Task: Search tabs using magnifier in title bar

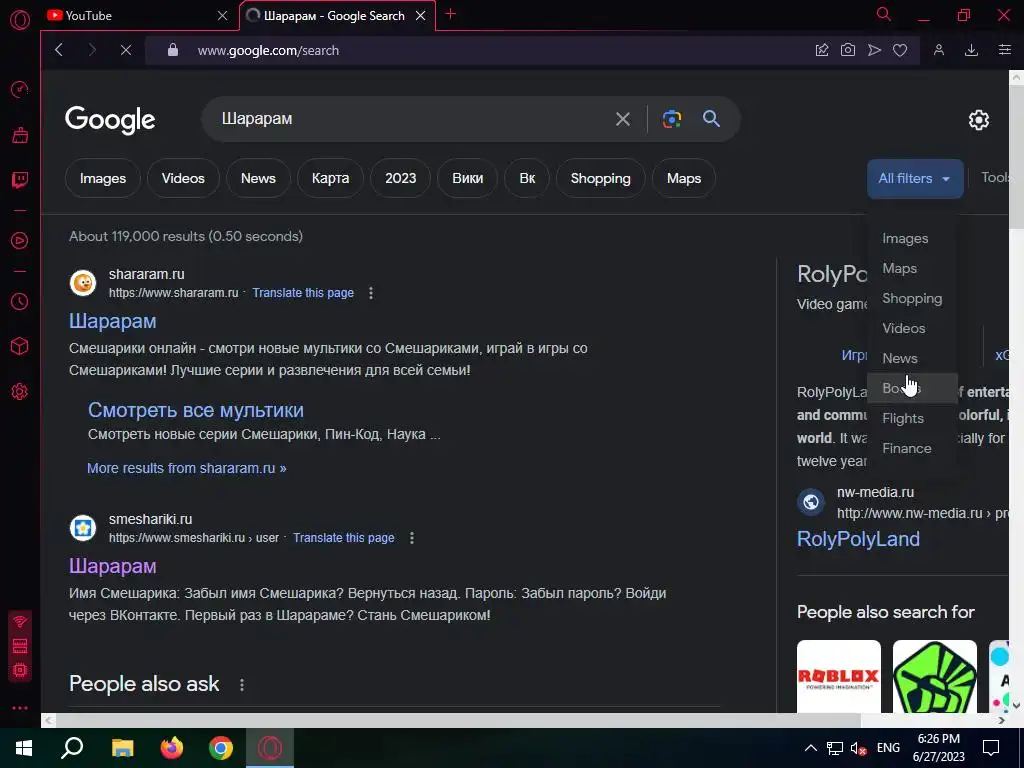Action: tap(884, 14)
